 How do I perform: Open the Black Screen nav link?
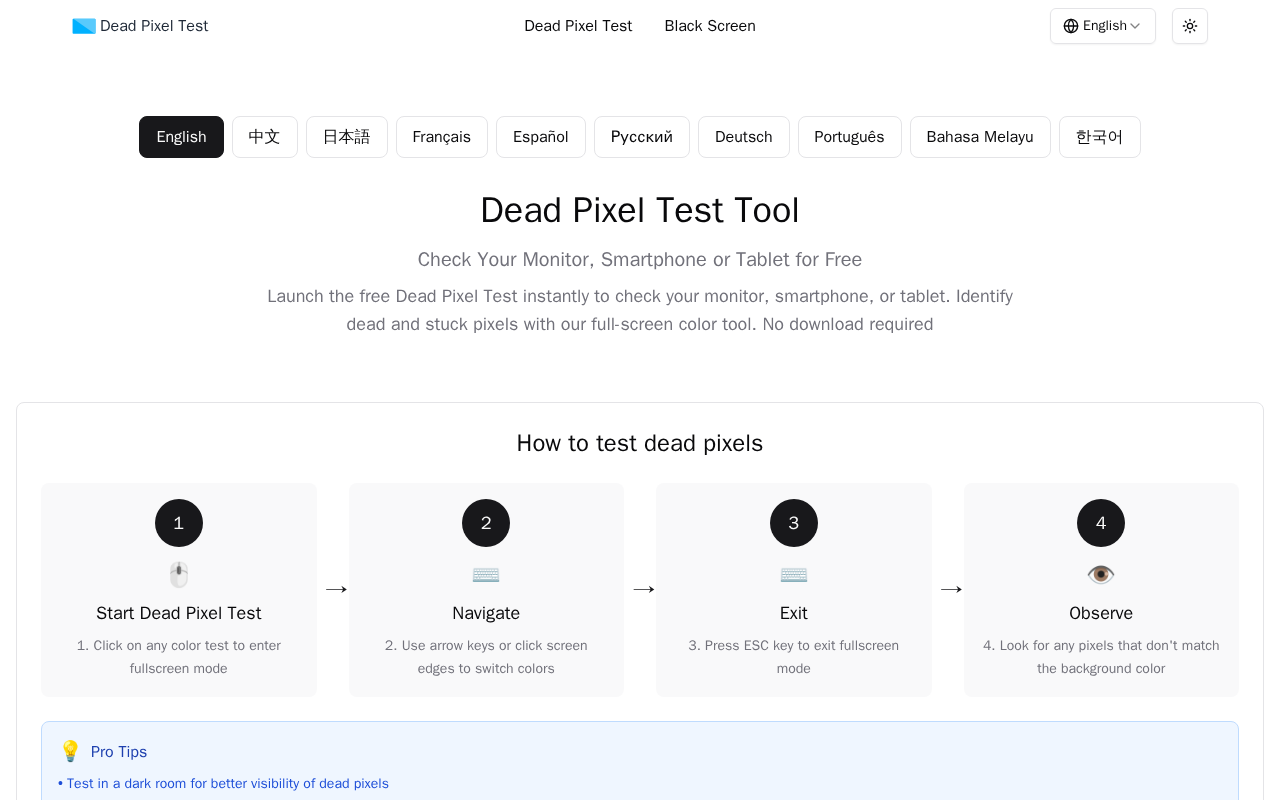710,26
